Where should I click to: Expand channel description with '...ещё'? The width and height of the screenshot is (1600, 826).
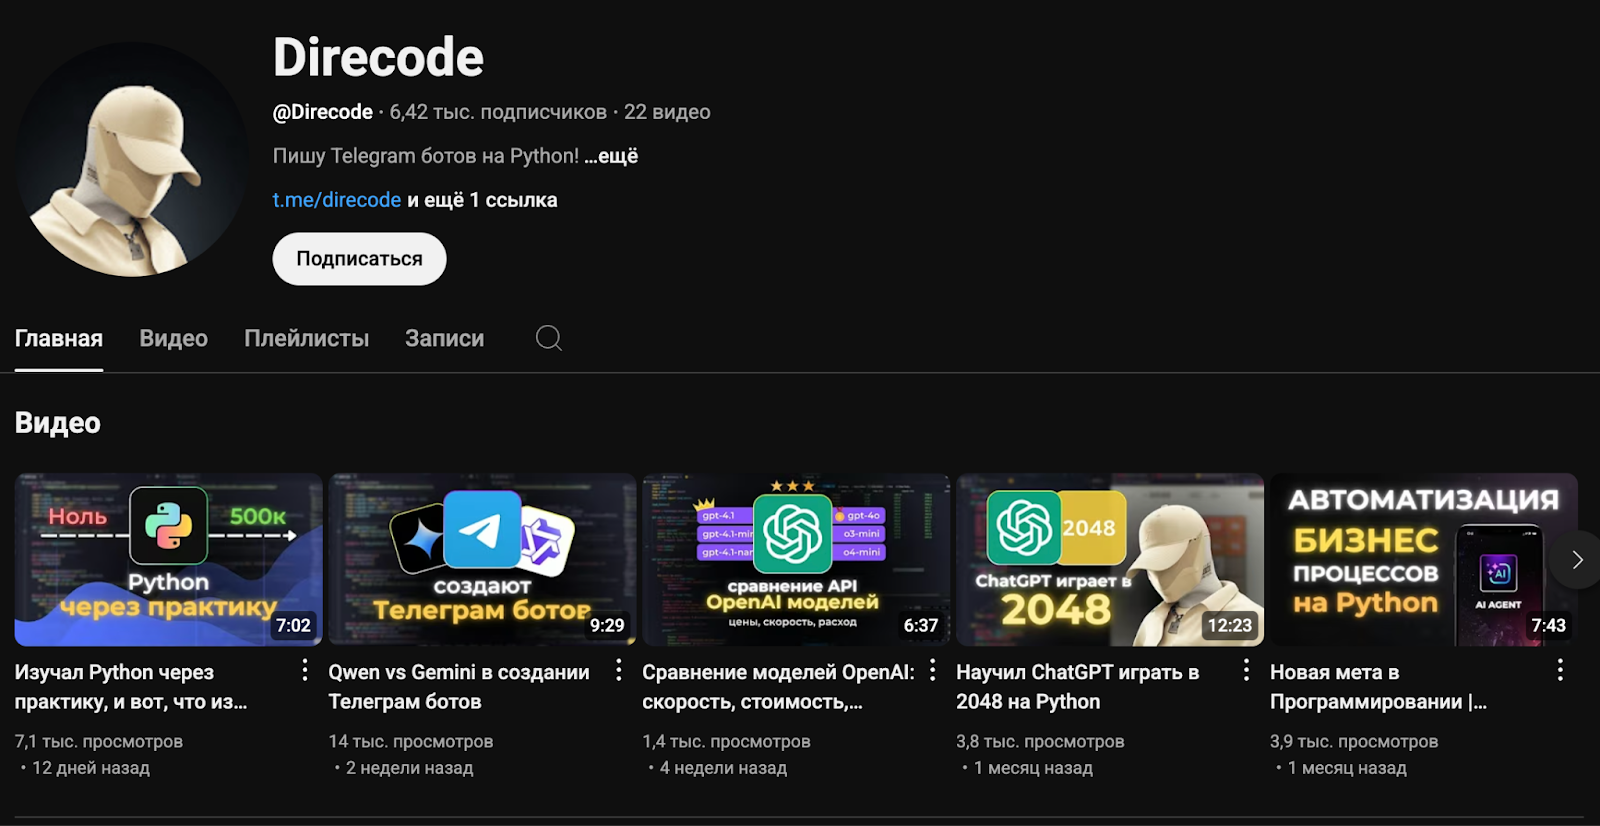point(611,156)
